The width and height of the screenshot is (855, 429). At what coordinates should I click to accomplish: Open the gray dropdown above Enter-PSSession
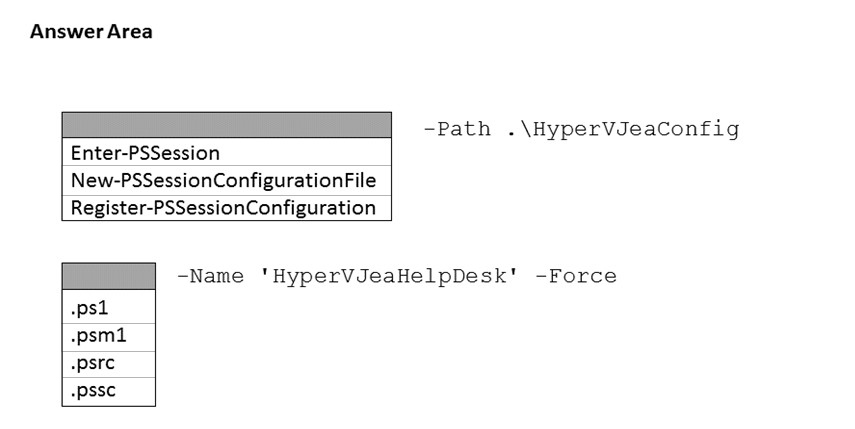point(226,125)
